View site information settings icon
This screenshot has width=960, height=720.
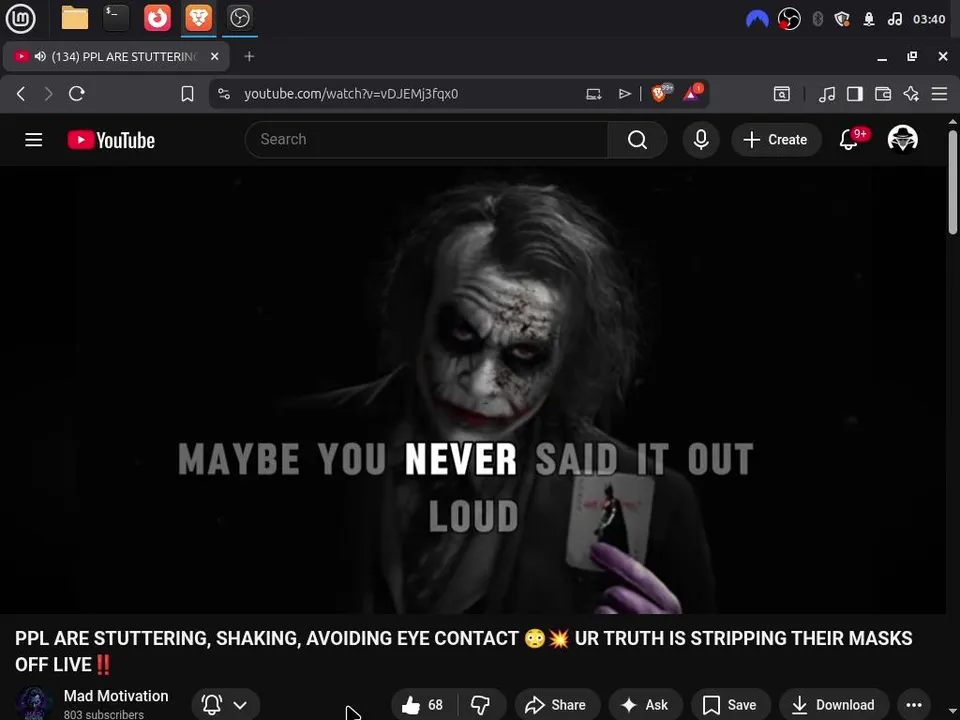224,94
